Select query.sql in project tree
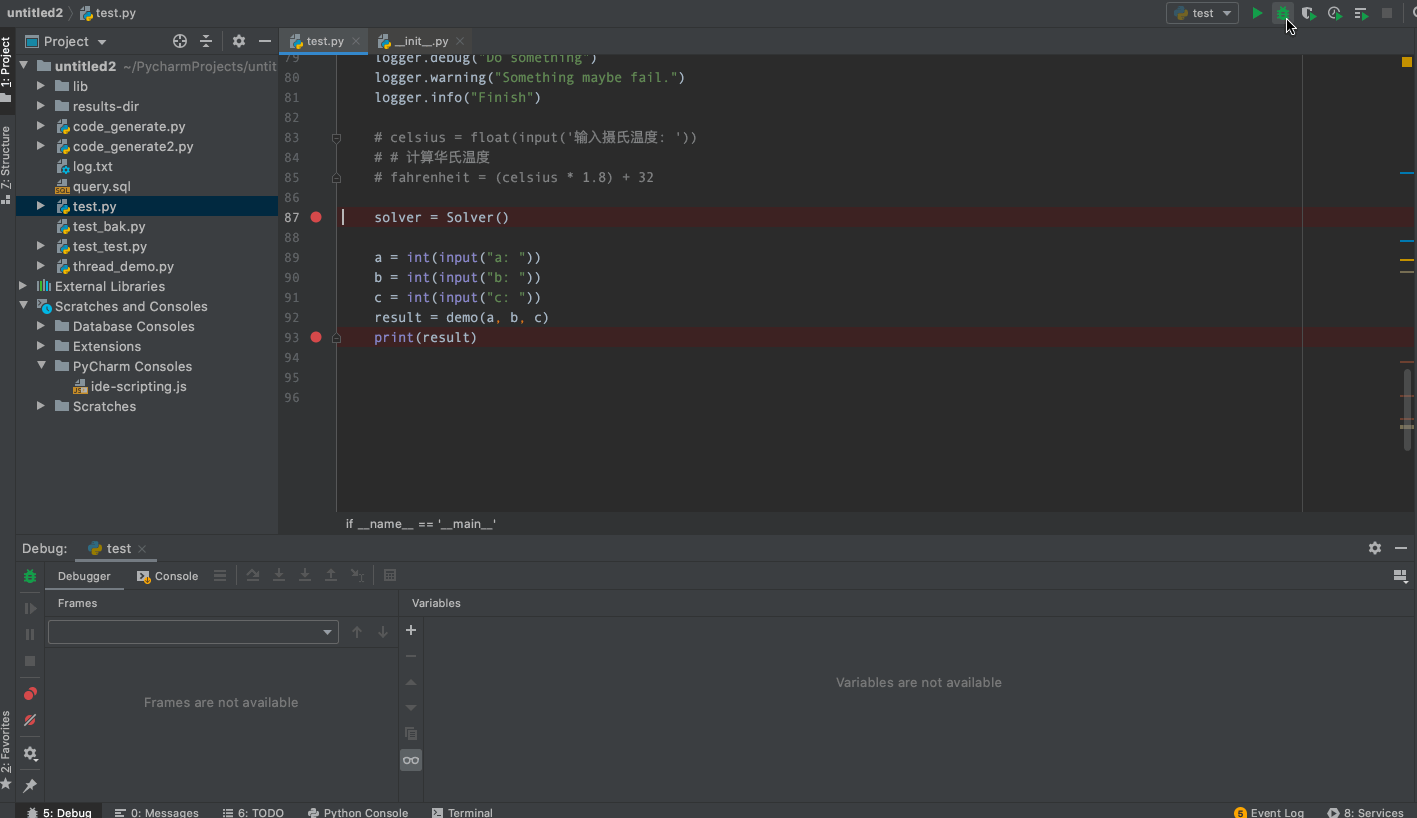Viewport: 1417px width, 818px height. tap(101, 186)
